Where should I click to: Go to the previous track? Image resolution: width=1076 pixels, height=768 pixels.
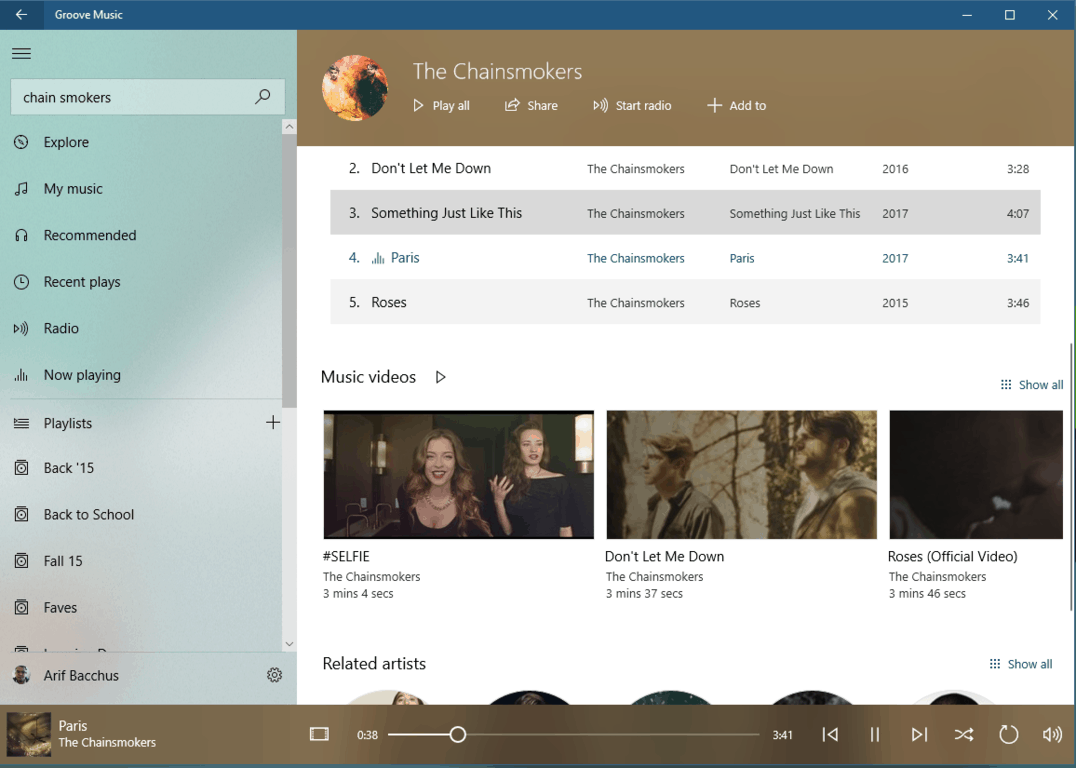[830, 735]
